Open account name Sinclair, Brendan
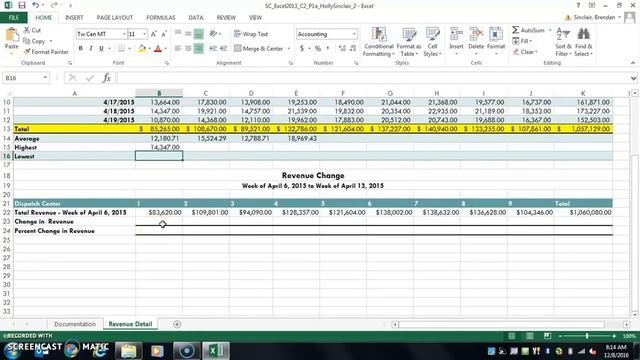Screen dimensions: 640x360 coord(594,18)
